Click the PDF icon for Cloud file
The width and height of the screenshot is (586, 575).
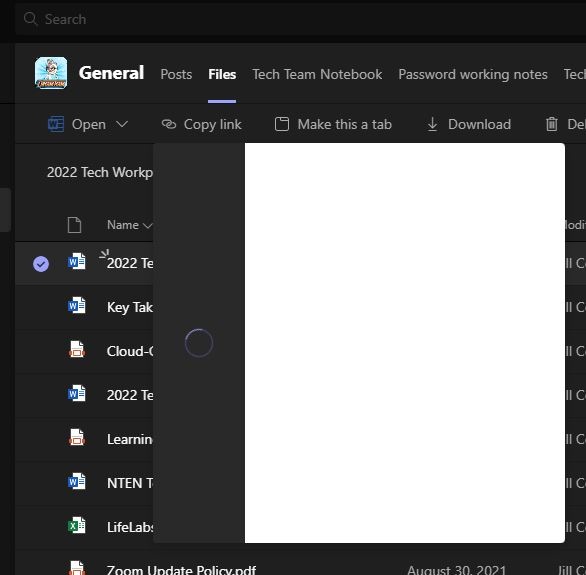77,350
